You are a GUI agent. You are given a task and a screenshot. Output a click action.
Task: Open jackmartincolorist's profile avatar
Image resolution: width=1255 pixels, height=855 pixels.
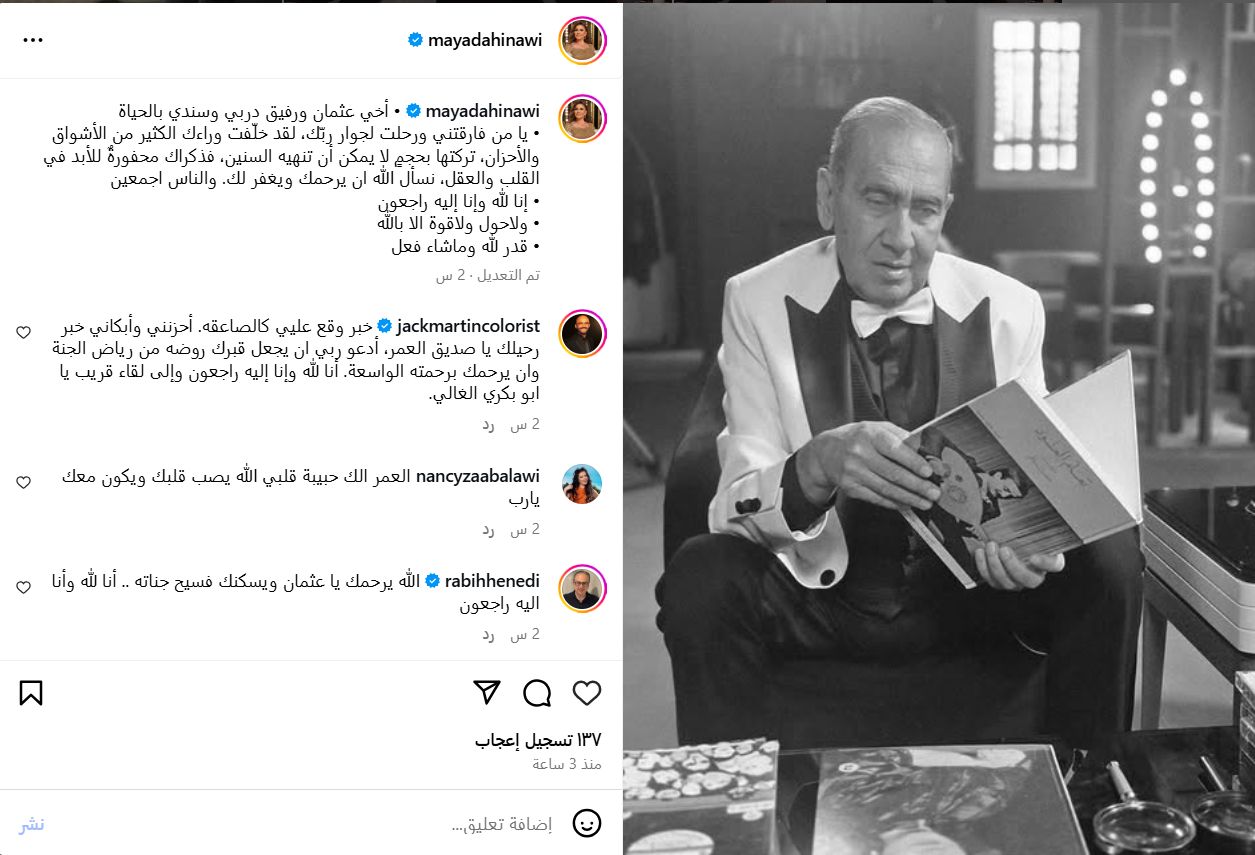(582, 333)
